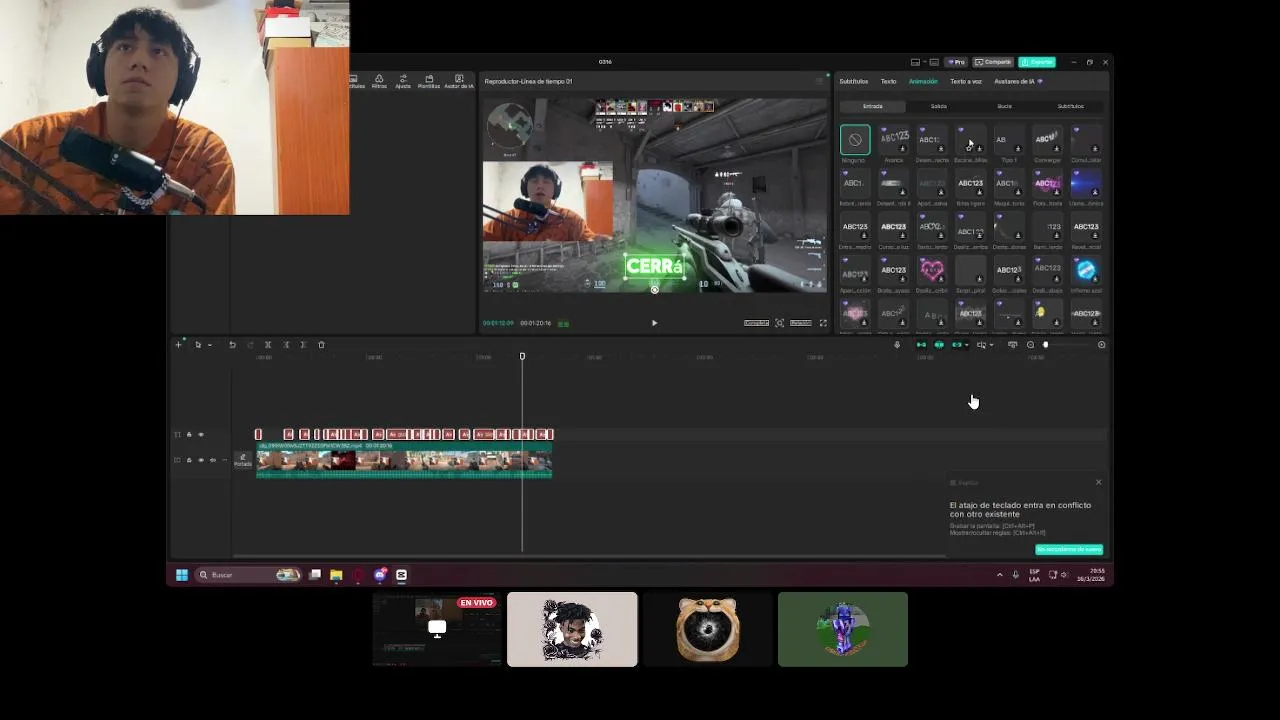
Task: Open the Plantillas panel
Action: click(x=429, y=81)
